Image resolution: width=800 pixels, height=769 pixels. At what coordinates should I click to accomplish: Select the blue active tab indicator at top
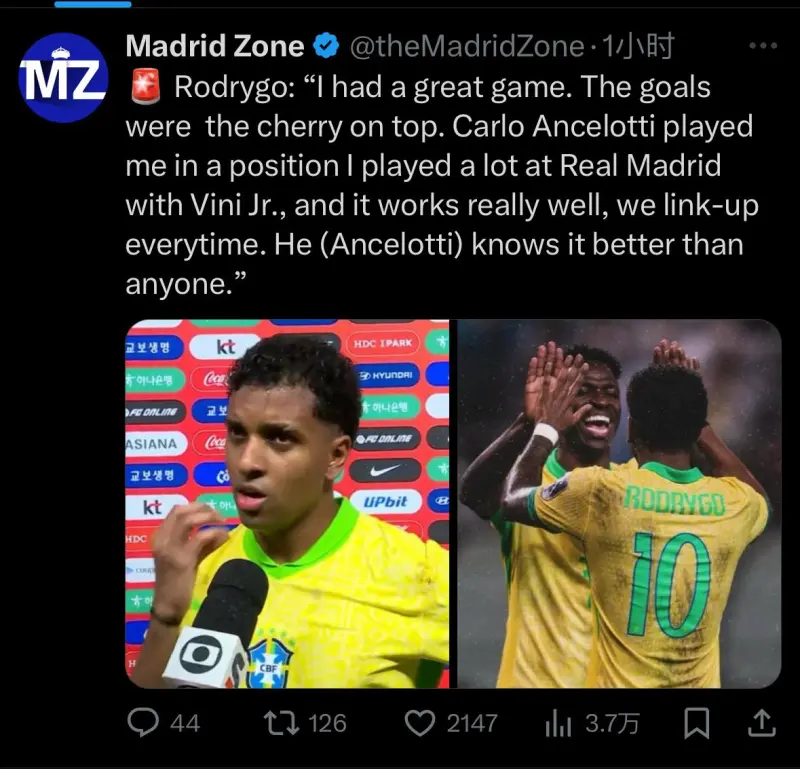[93, 4]
